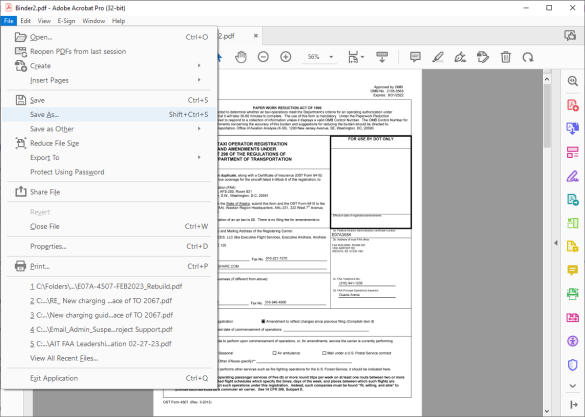The width and height of the screenshot is (585, 417).
Task: Open the E-Sign menu
Action: pos(66,21)
